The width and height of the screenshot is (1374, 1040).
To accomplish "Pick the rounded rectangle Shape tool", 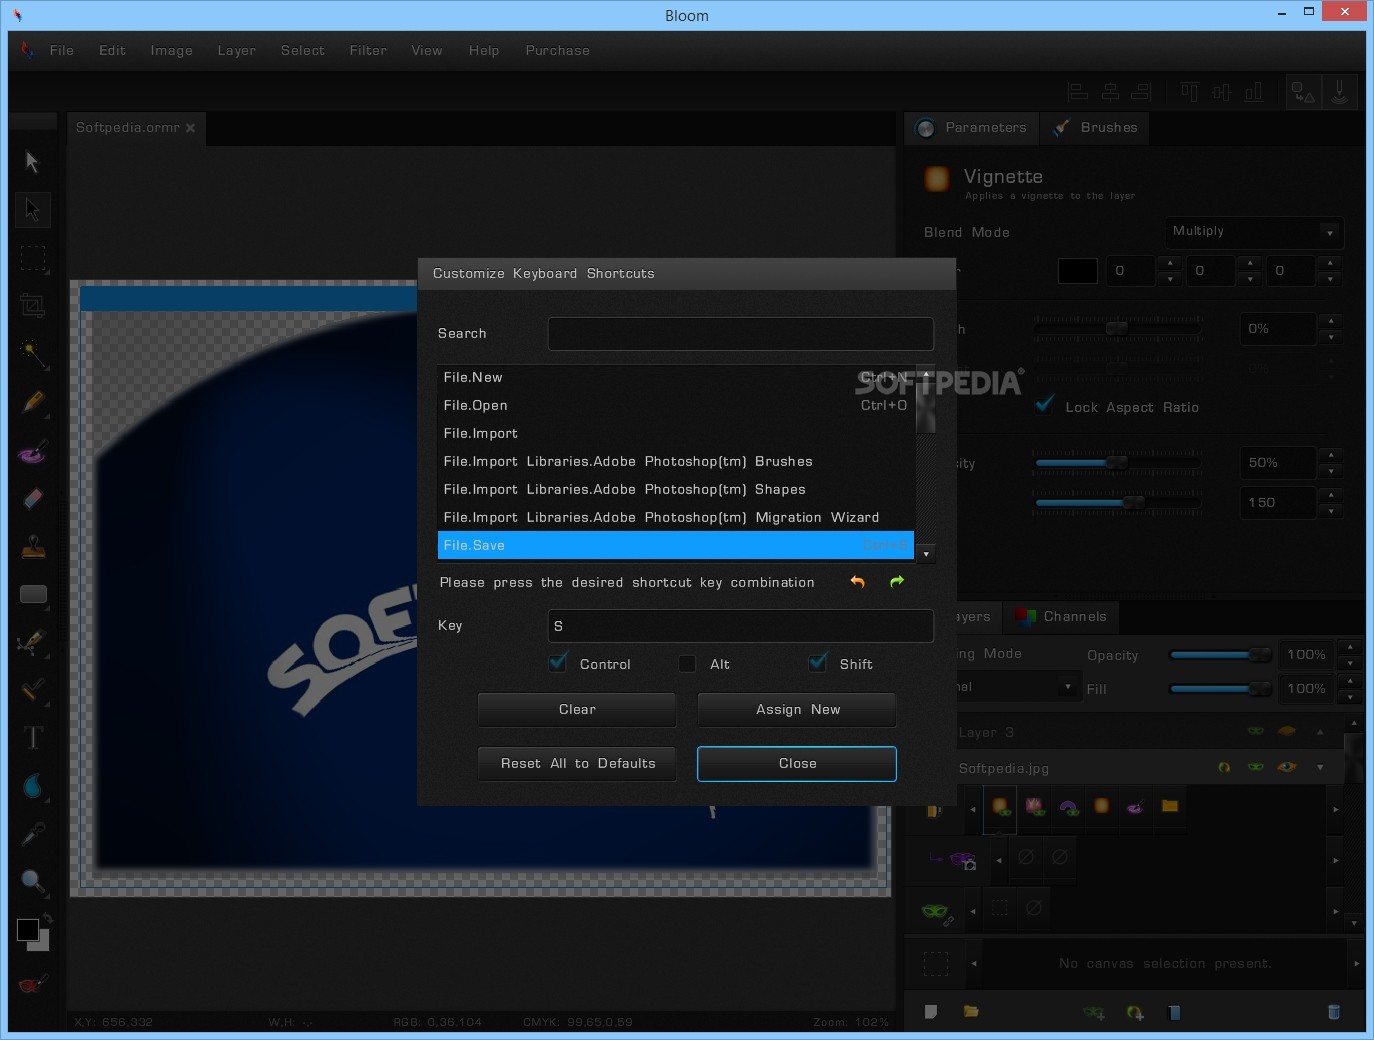I will pos(33,594).
